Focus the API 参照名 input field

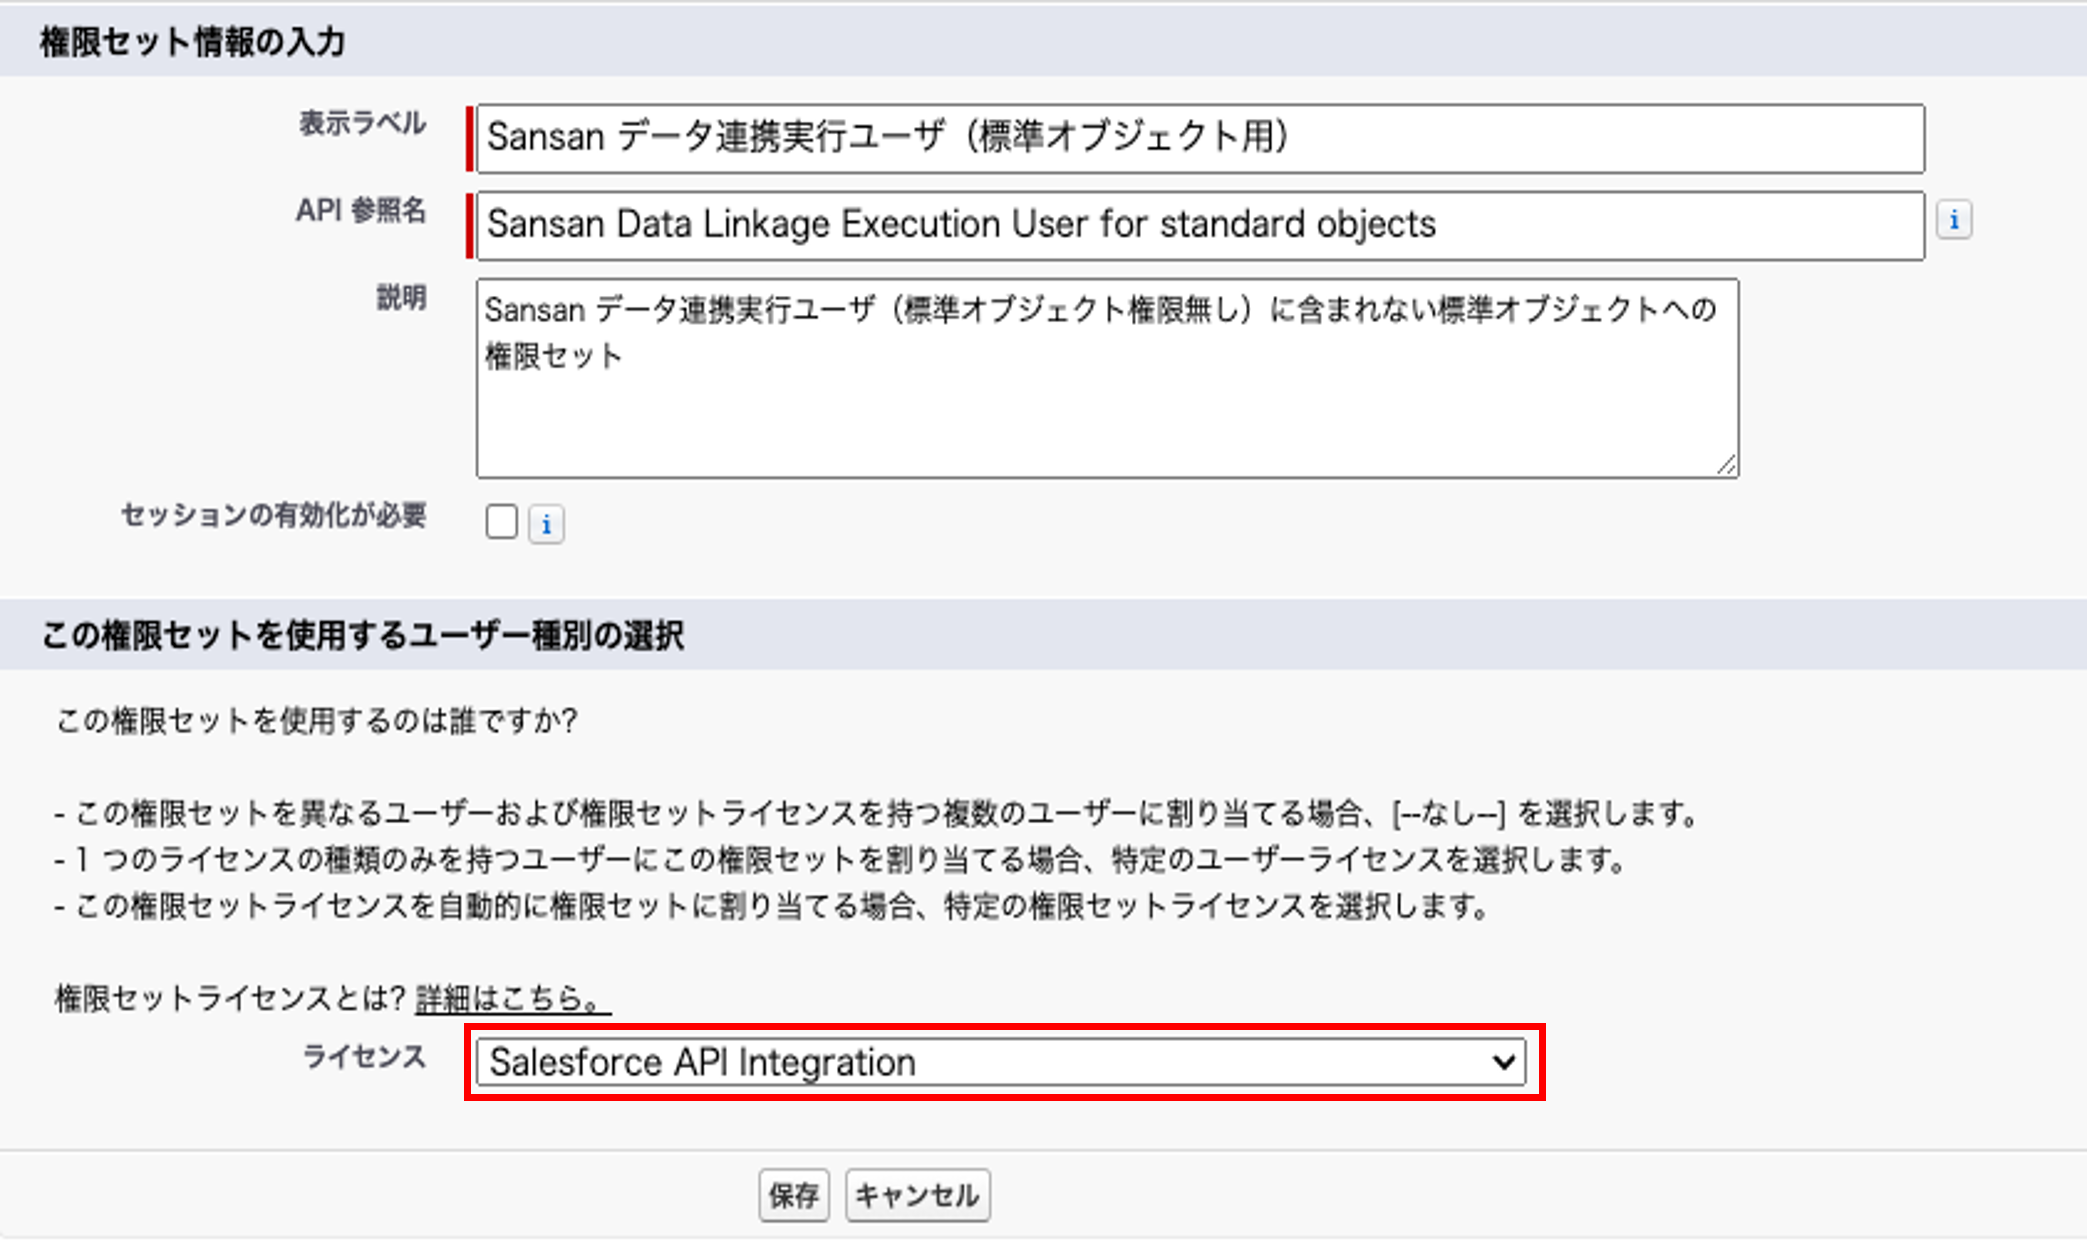1200,225
